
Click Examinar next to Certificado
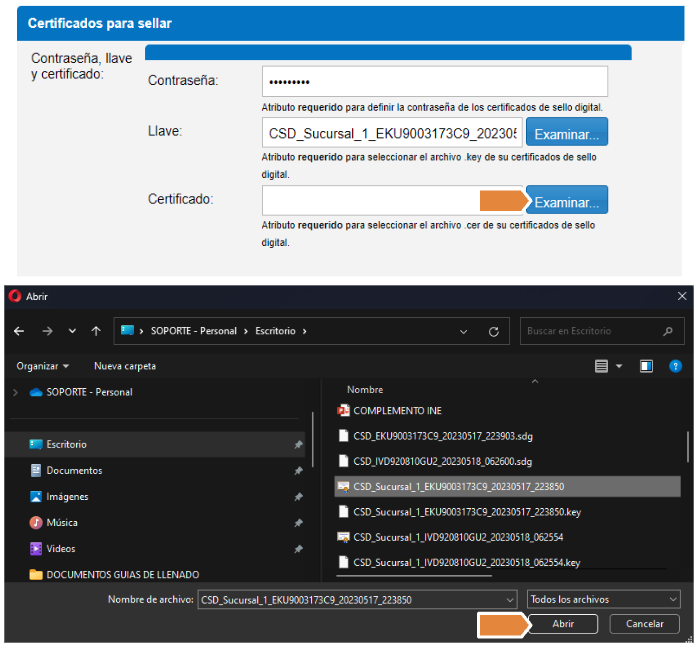pos(566,202)
